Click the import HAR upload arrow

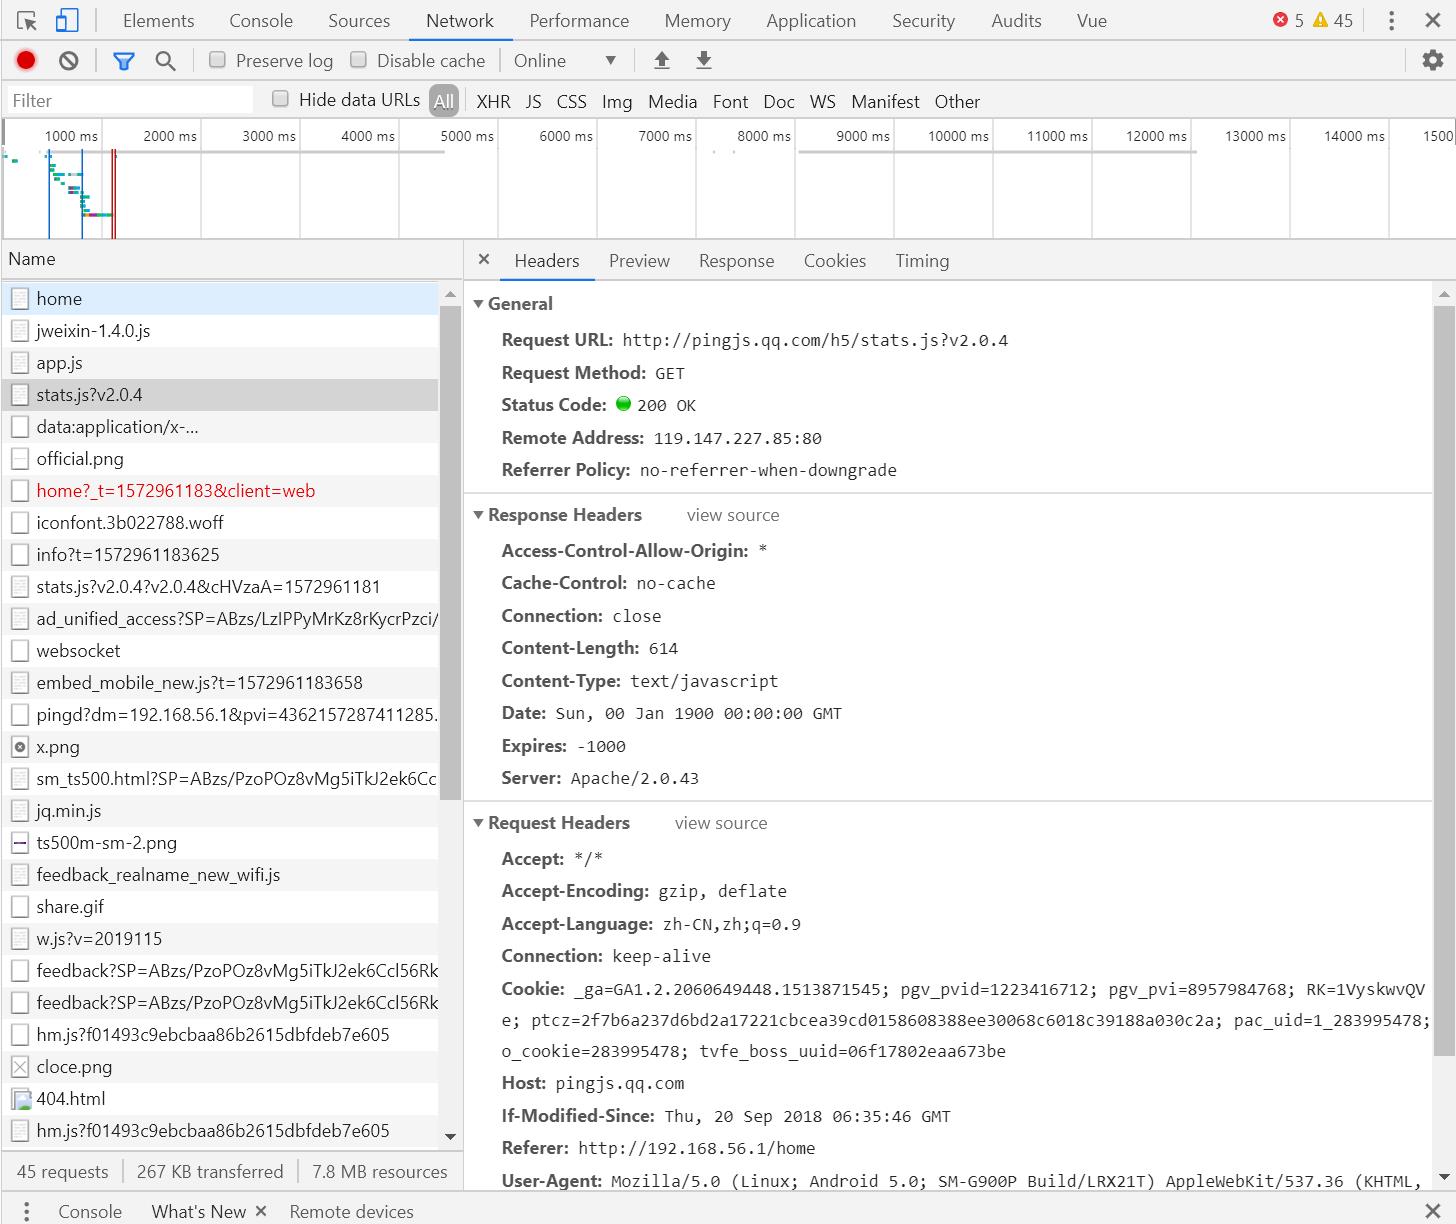point(661,61)
